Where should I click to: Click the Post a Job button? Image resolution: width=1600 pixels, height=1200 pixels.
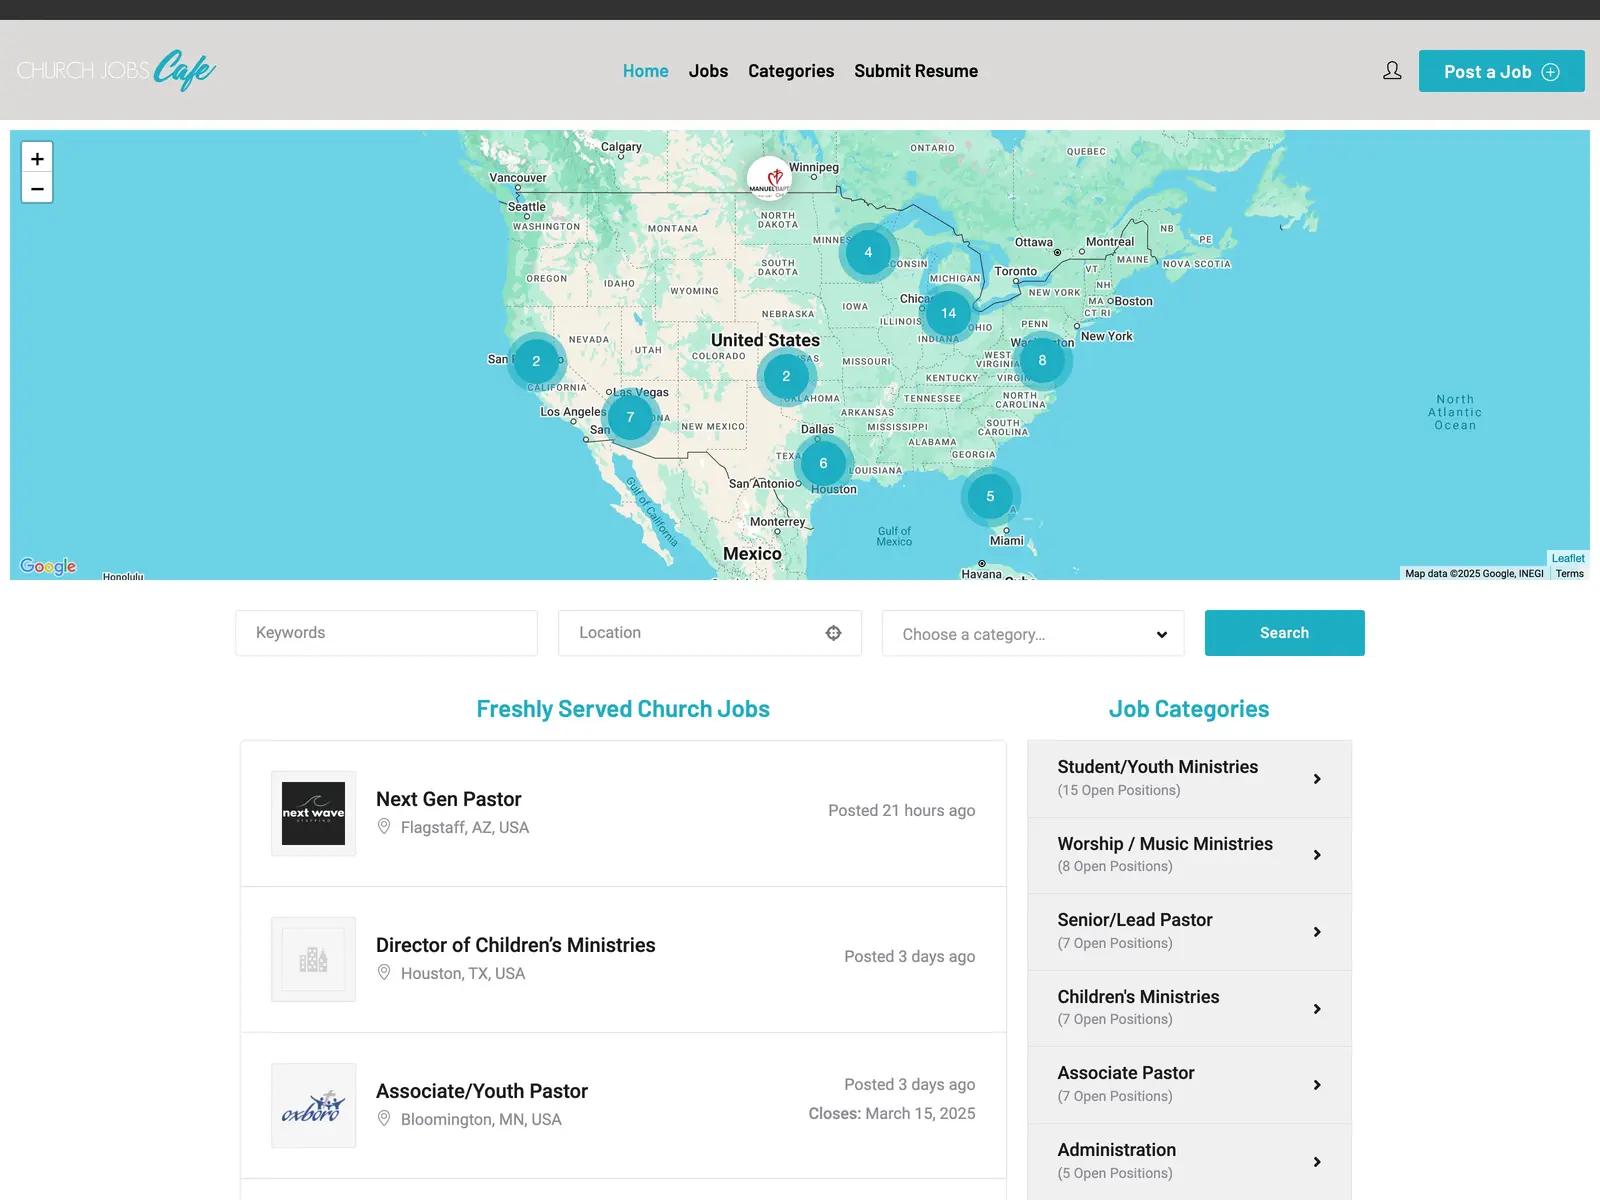(1501, 71)
